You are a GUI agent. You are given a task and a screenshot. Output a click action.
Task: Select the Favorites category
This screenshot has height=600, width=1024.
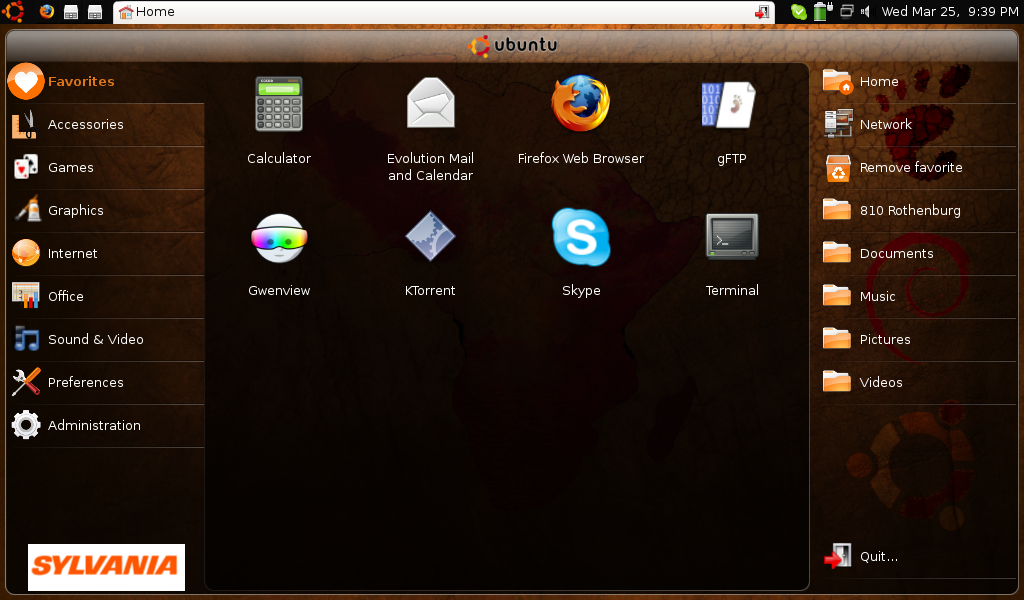(x=106, y=82)
